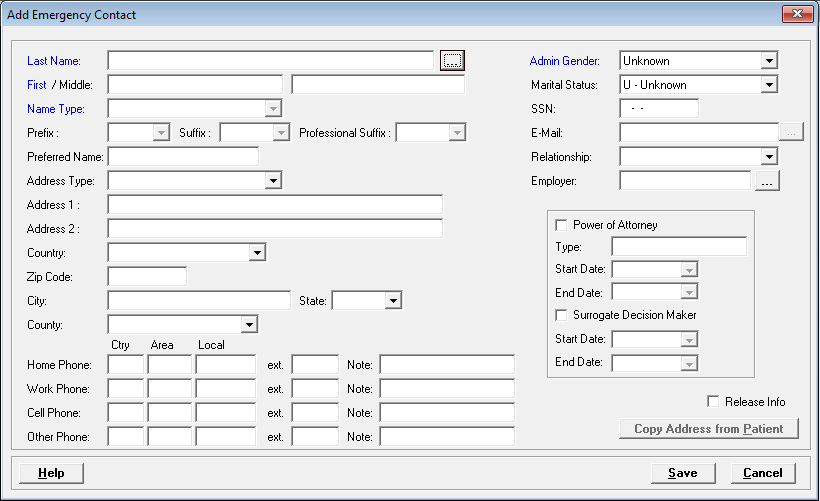Expand the County dropdown
The width and height of the screenshot is (820, 501).
click(x=249, y=325)
